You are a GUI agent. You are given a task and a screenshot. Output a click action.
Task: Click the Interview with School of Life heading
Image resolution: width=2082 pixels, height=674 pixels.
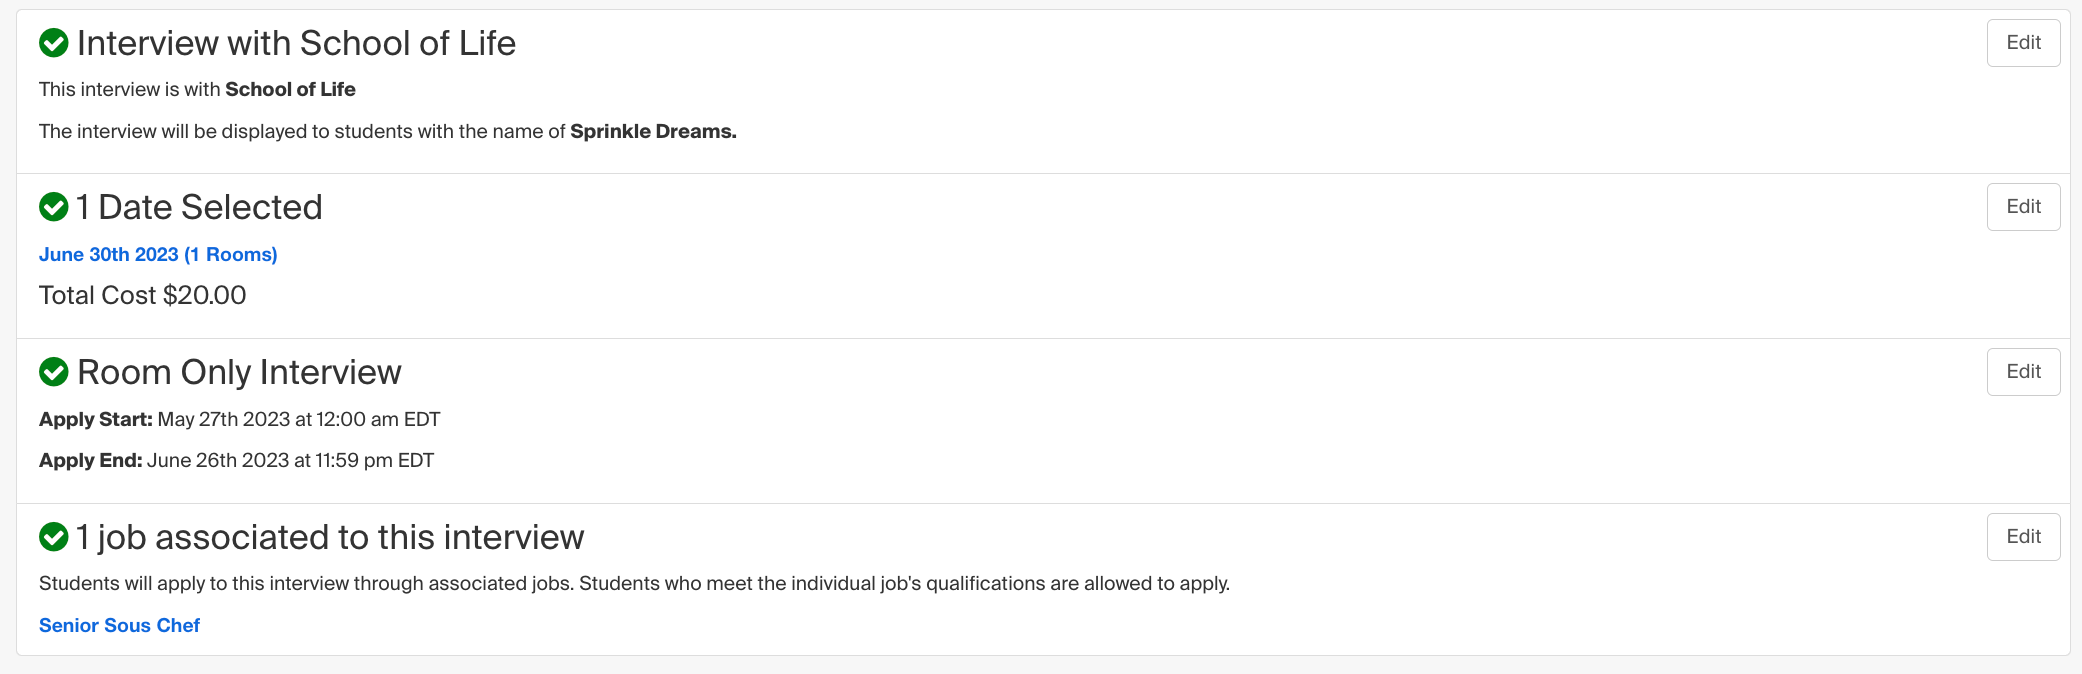[296, 43]
